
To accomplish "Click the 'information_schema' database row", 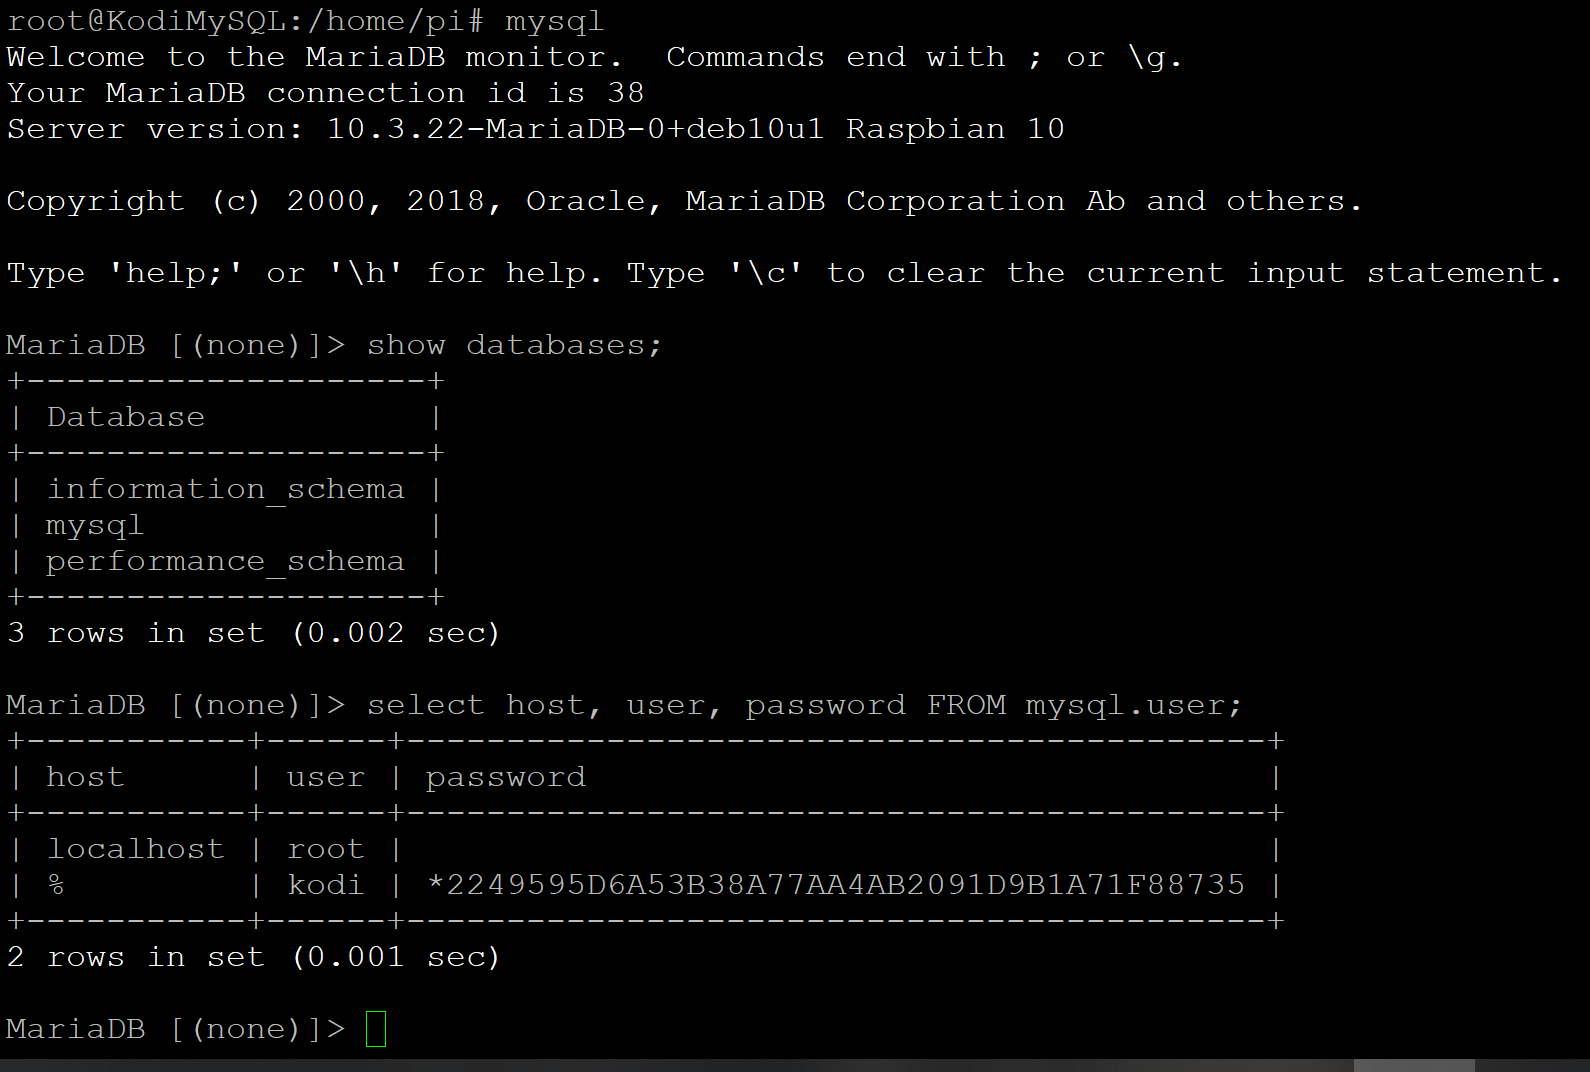I will [x=225, y=489].
